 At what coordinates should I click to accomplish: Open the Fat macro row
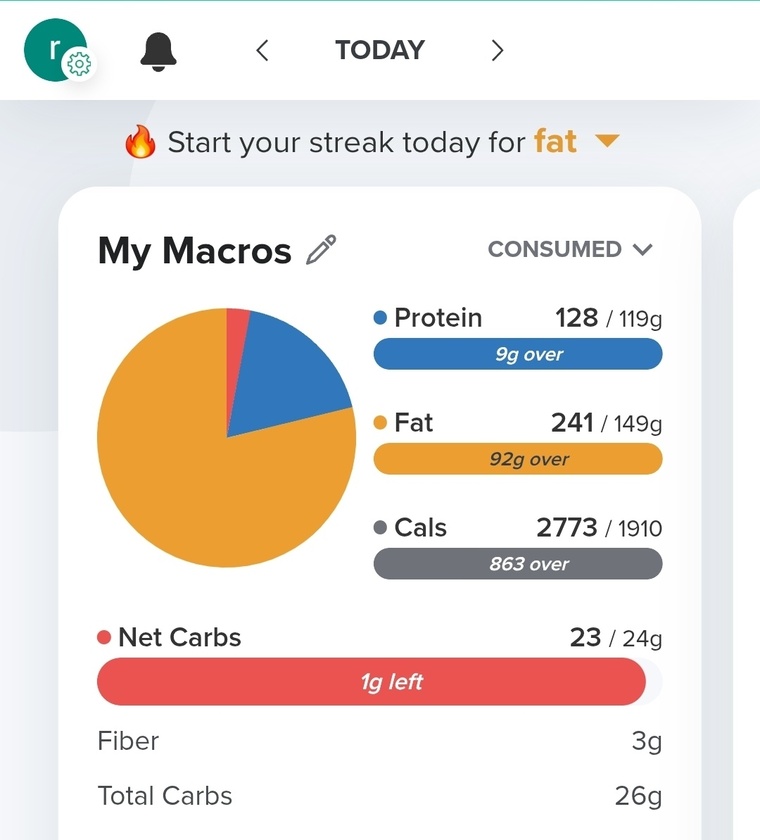click(518, 442)
